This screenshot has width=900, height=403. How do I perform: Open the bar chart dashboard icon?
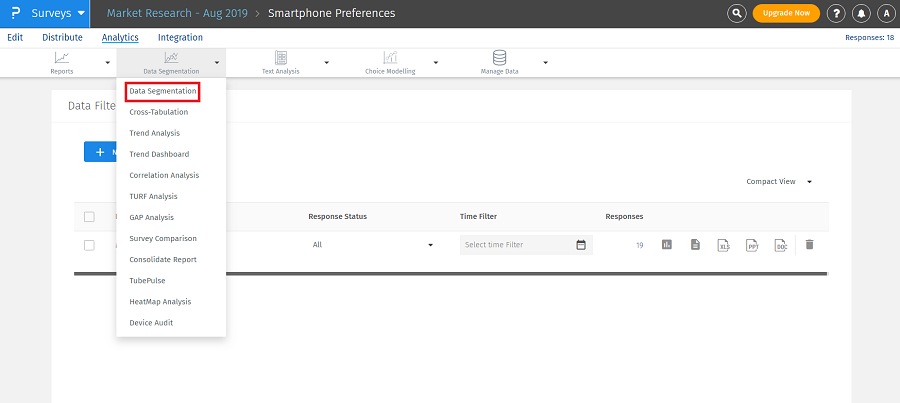click(667, 245)
